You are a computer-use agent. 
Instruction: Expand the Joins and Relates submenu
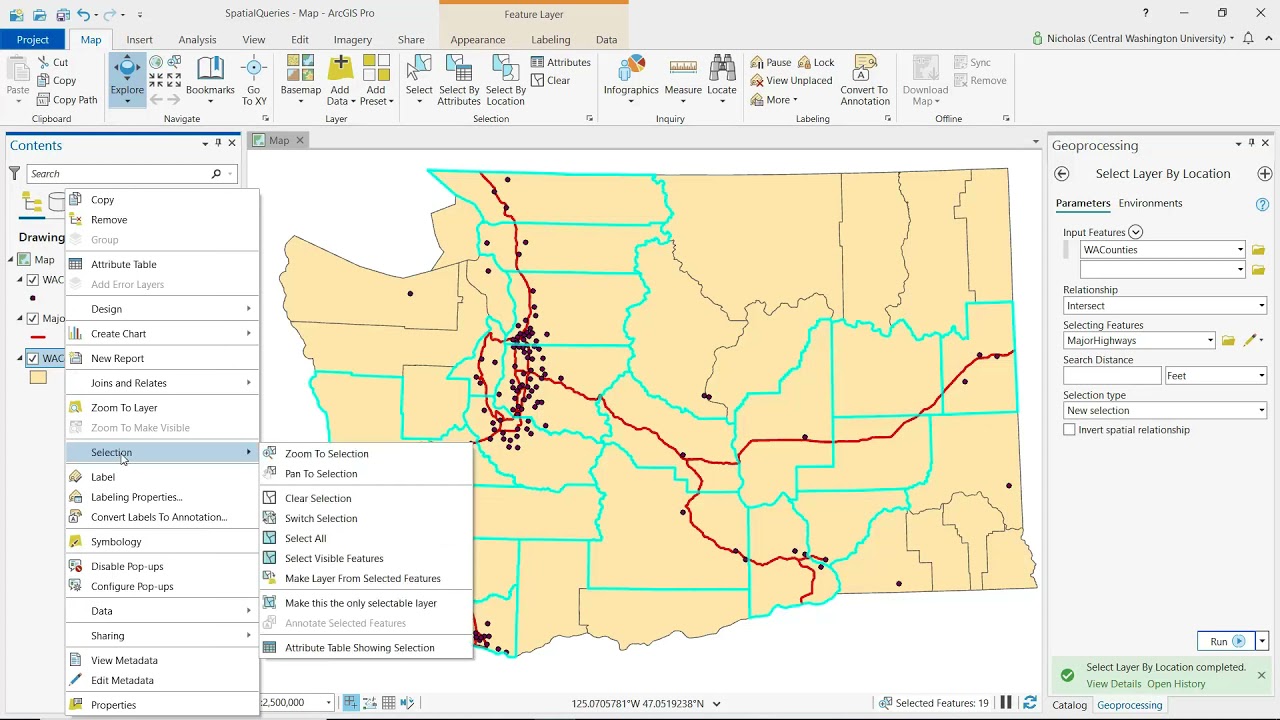[162, 383]
